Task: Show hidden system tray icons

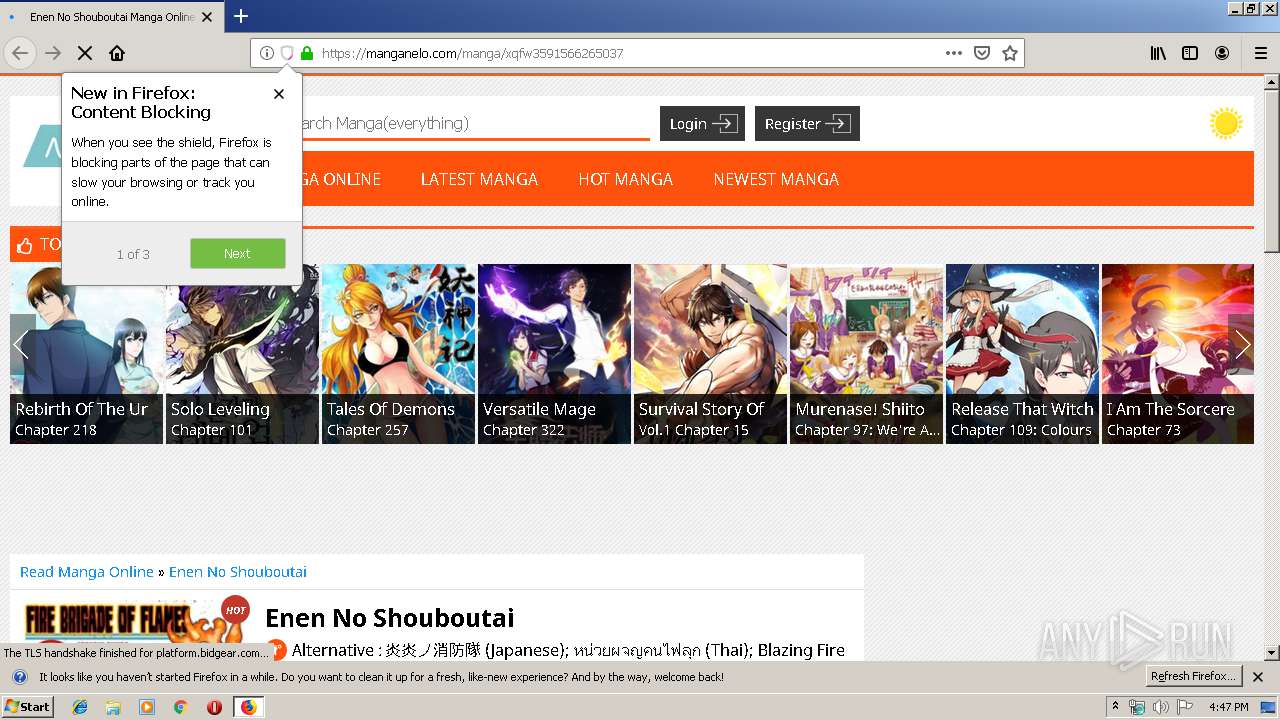Action: point(1115,707)
